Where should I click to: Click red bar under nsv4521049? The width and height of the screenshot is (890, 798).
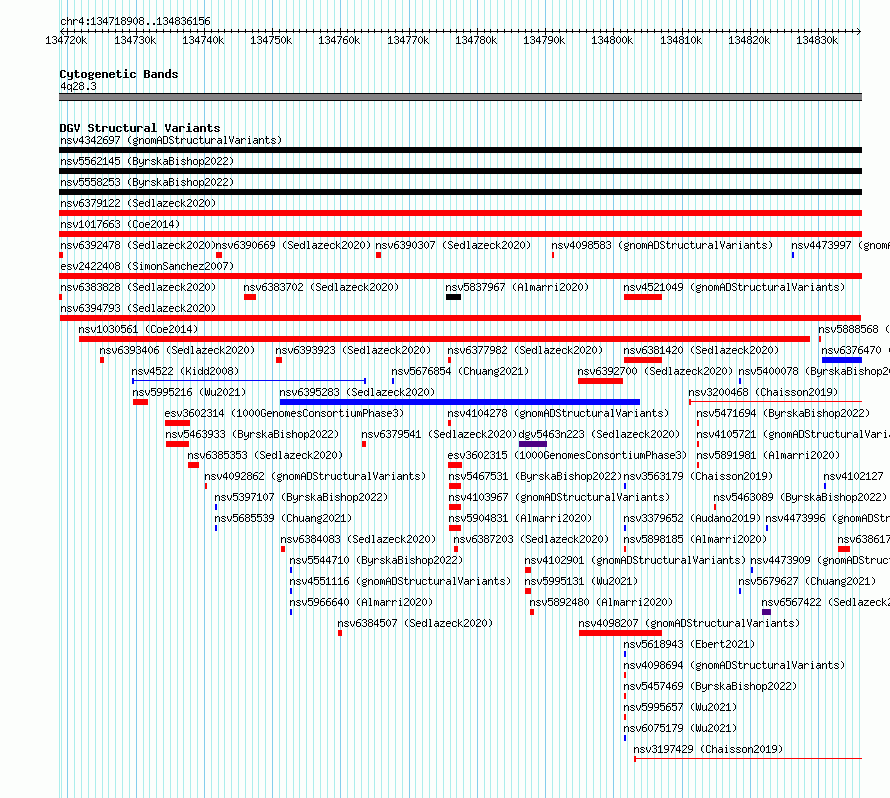(x=643, y=297)
